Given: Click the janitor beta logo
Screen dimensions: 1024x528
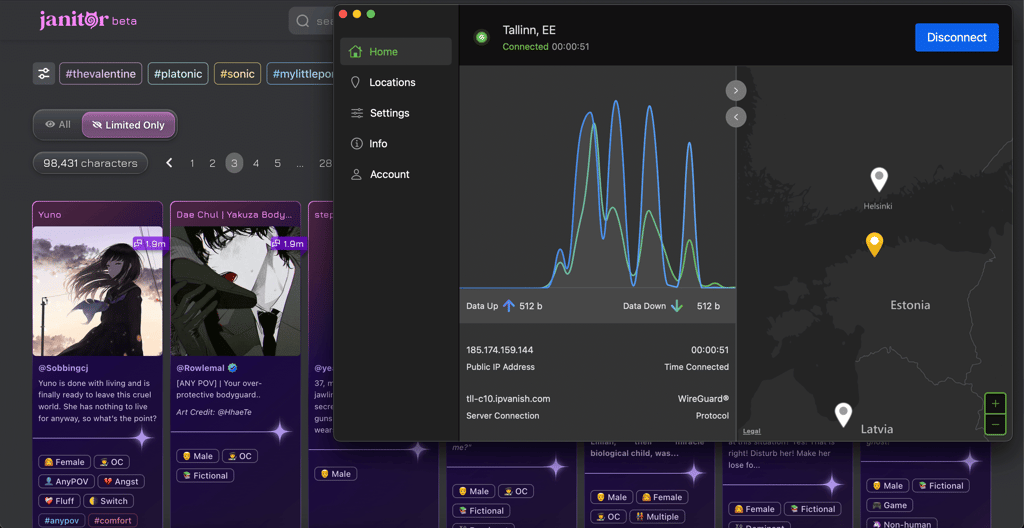Looking at the screenshot, I should (x=88, y=20).
